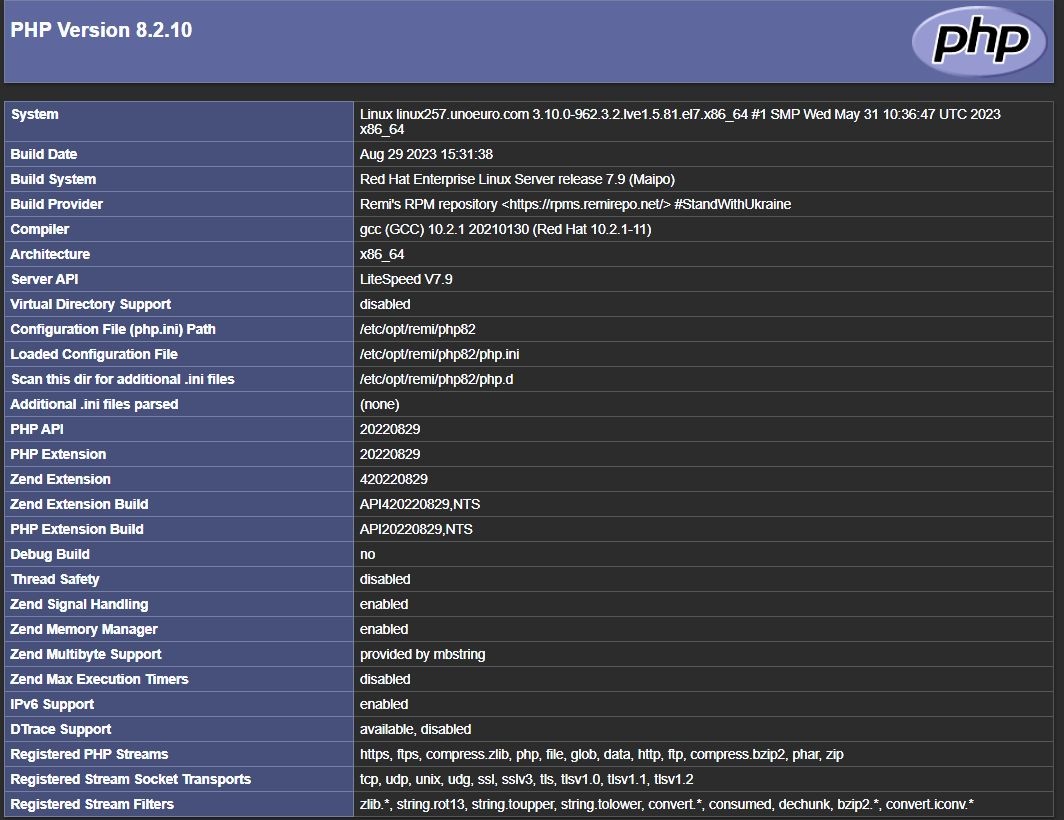Click the Aug 29 2023 15:31:38 value
The height and width of the screenshot is (820, 1064).
pyautogui.click(x=426, y=154)
